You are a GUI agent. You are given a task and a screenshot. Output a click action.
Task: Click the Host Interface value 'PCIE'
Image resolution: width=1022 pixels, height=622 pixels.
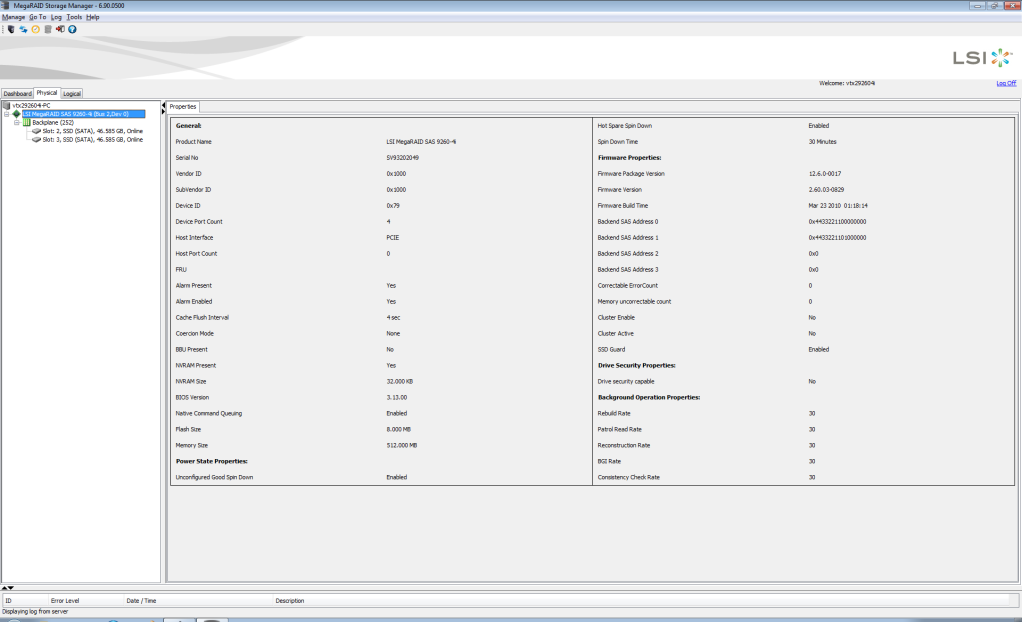[x=392, y=237]
